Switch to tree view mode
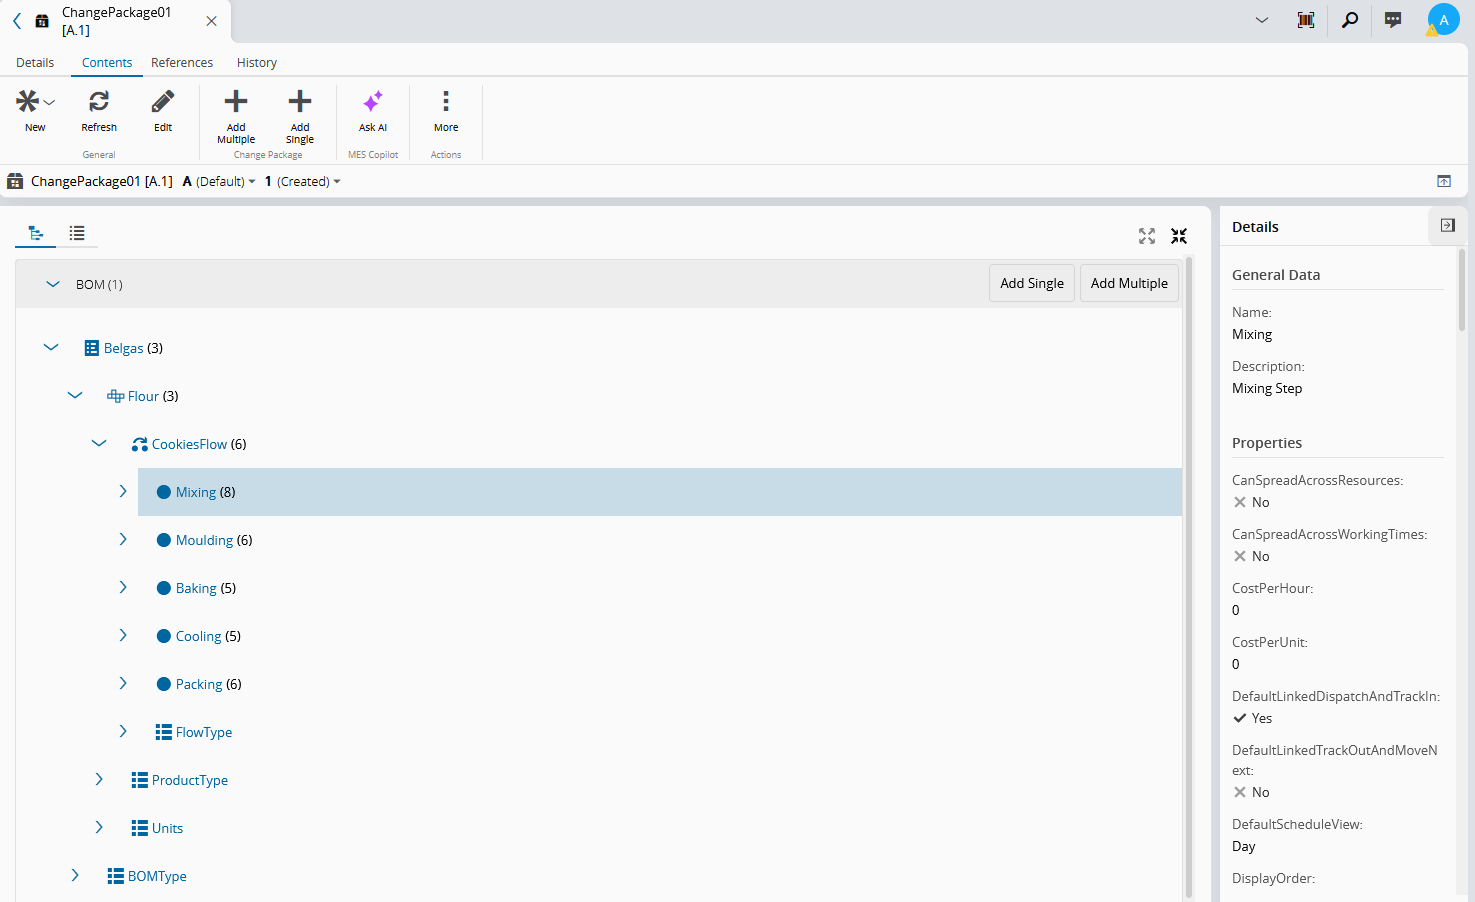This screenshot has height=902, width=1475. [36, 233]
